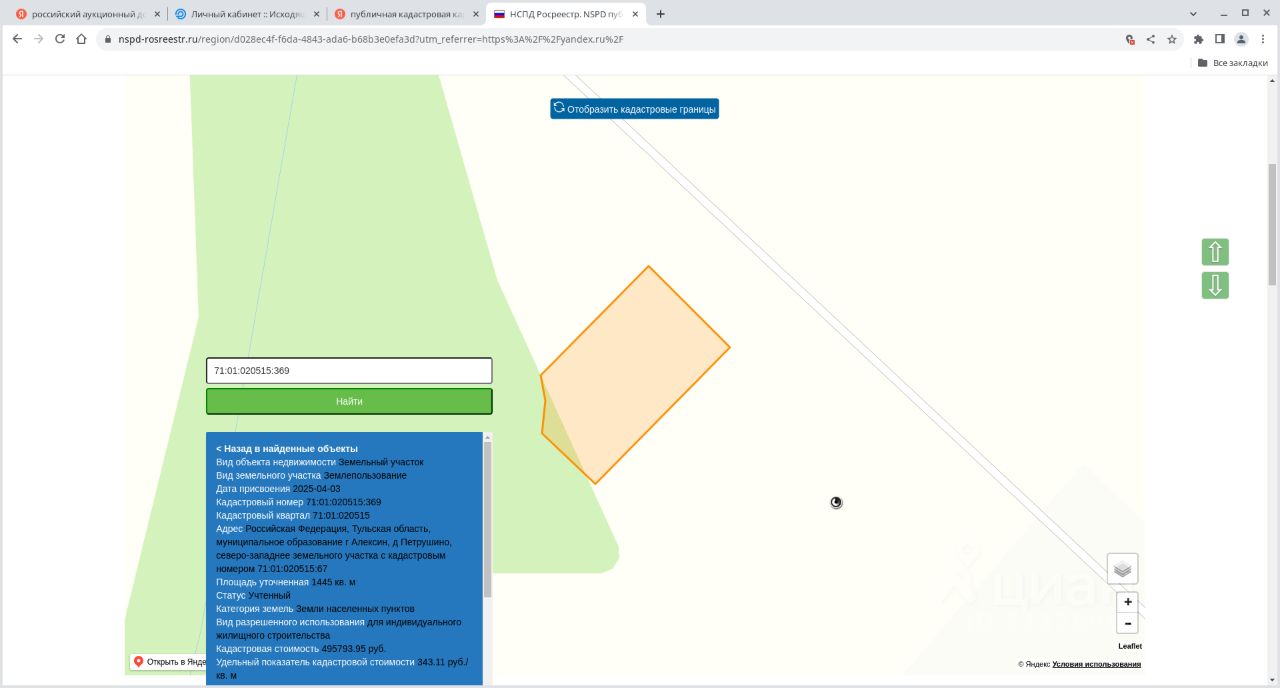Image resolution: width=1280 pixels, height=688 pixels.
Task: Maximize the browser window
Action: (x=1245, y=13)
